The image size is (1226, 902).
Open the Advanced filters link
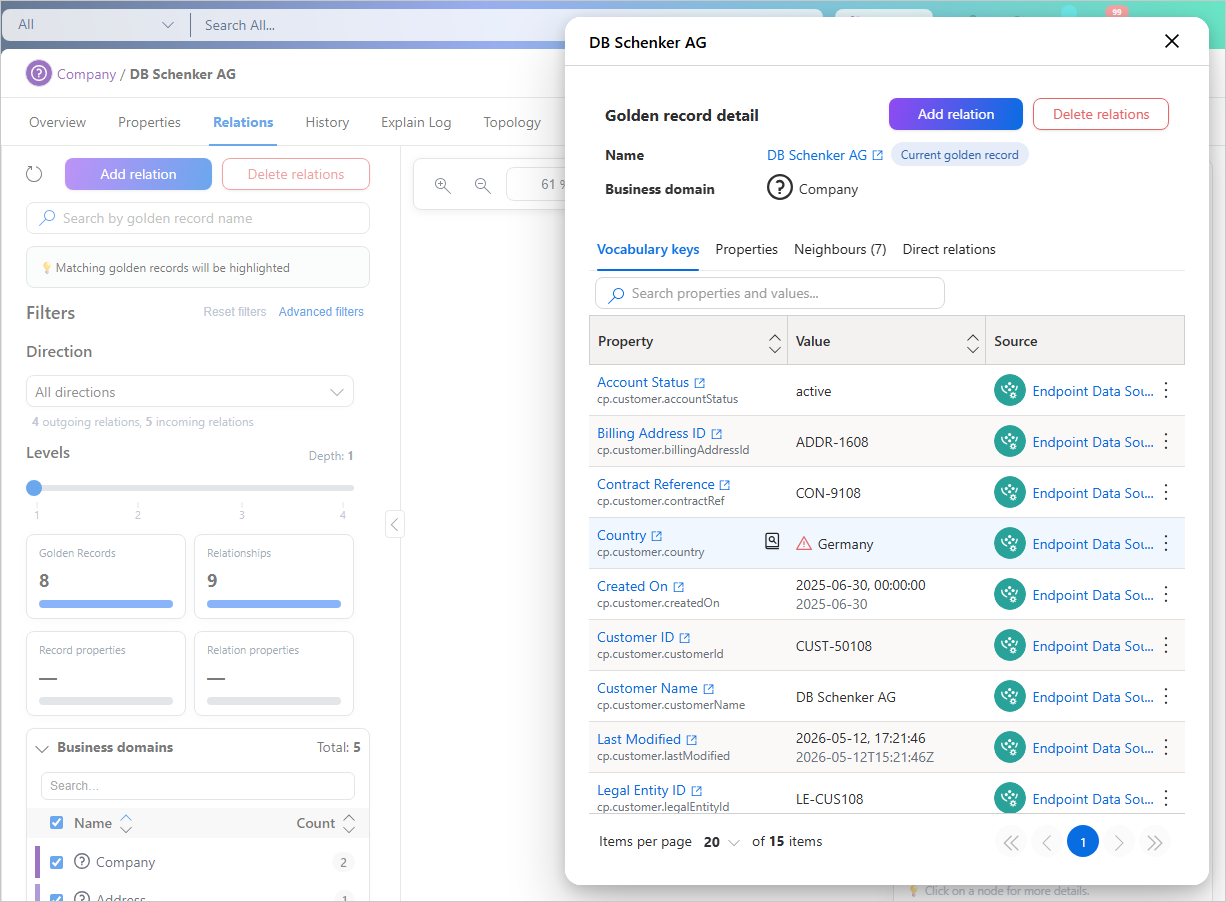321,312
